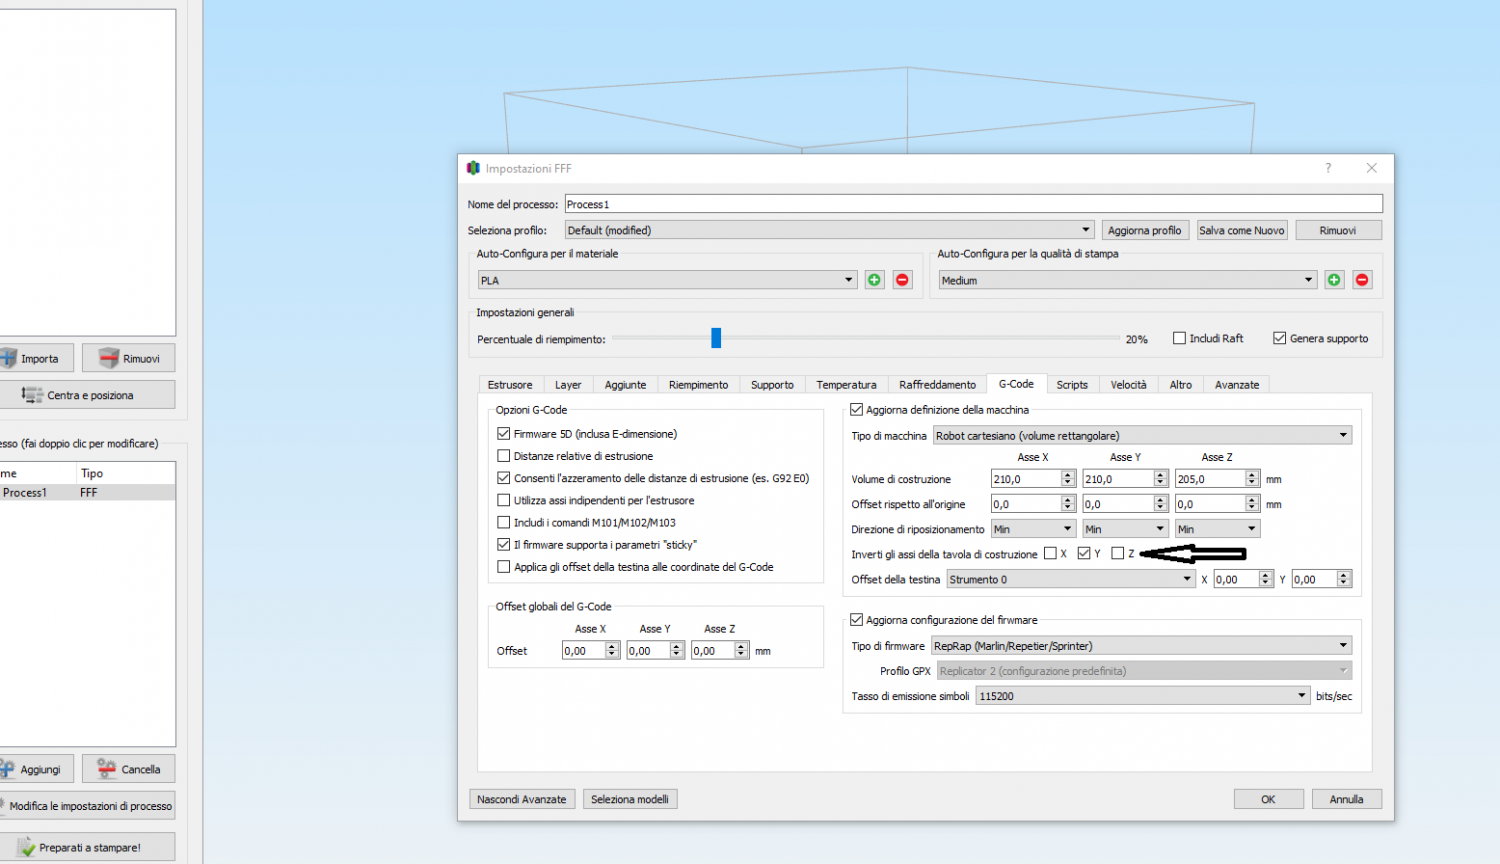
Task: Expand the Tipo di firmware dropdown
Action: tap(1141, 646)
